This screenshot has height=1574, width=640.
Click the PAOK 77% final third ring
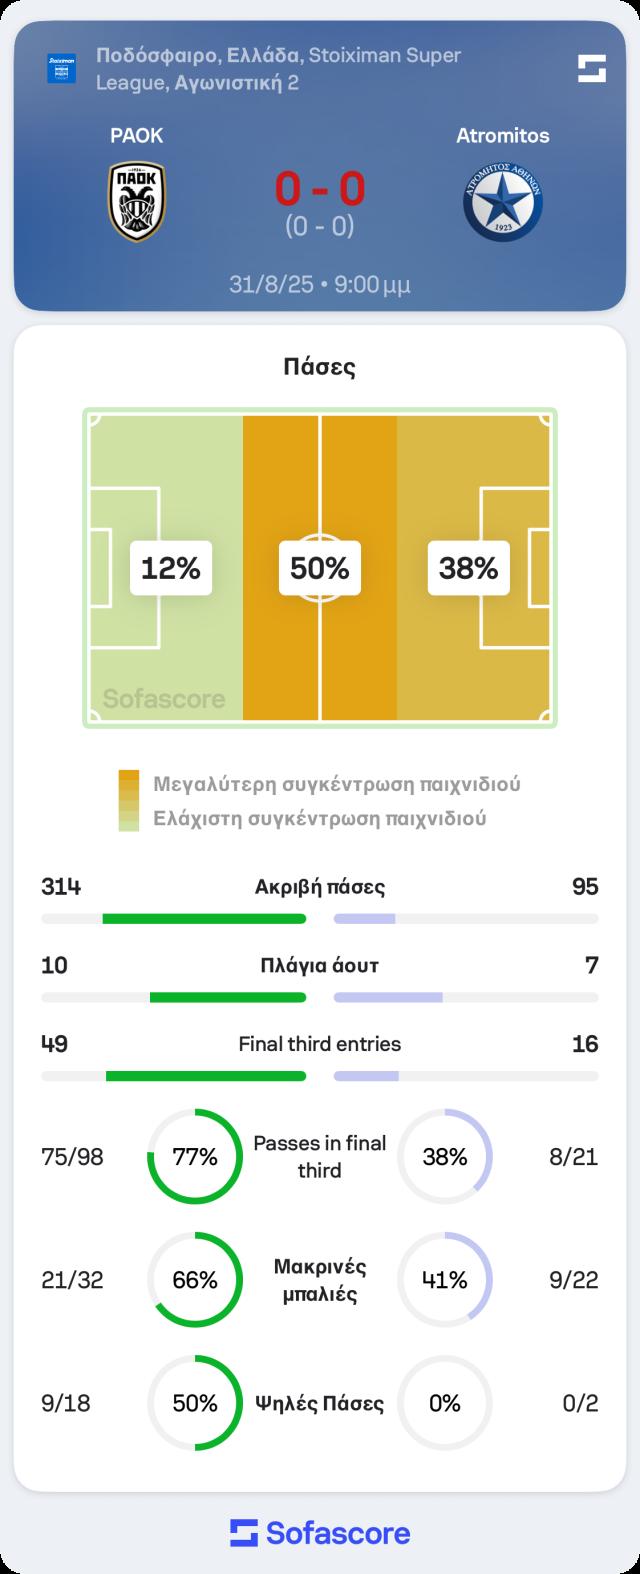pos(195,1157)
